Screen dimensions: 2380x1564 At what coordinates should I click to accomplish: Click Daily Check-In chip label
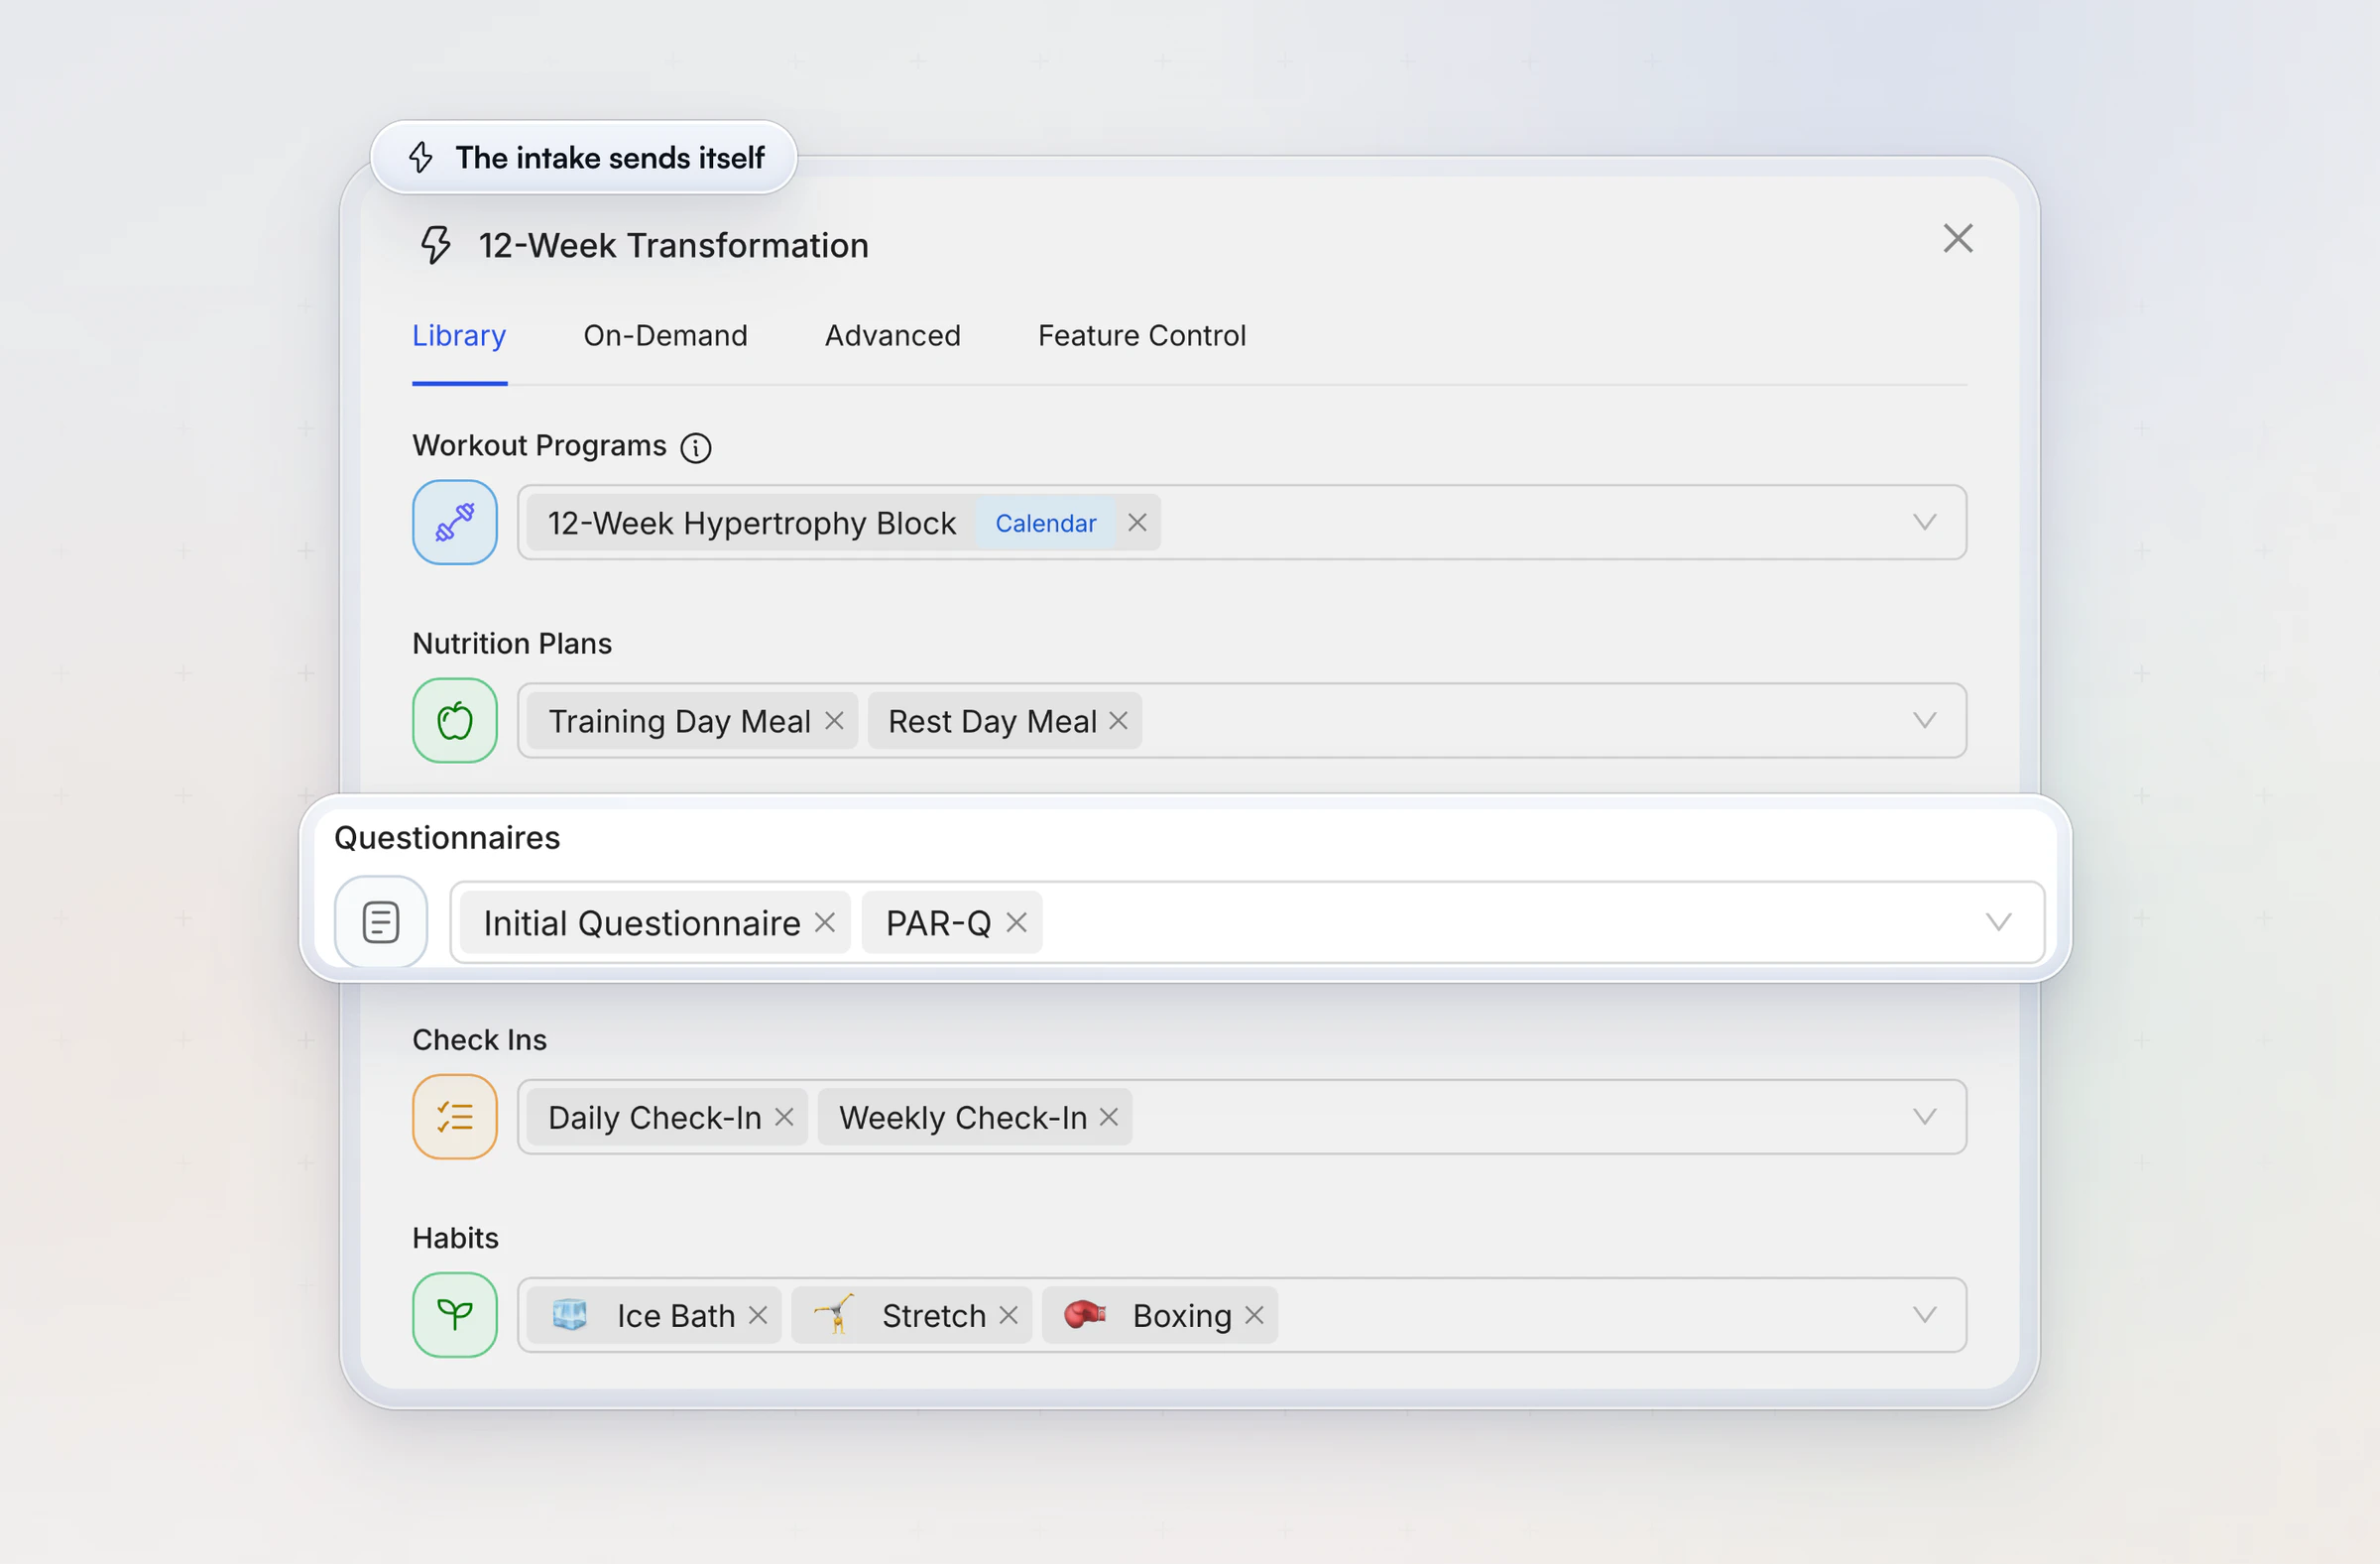click(655, 1117)
